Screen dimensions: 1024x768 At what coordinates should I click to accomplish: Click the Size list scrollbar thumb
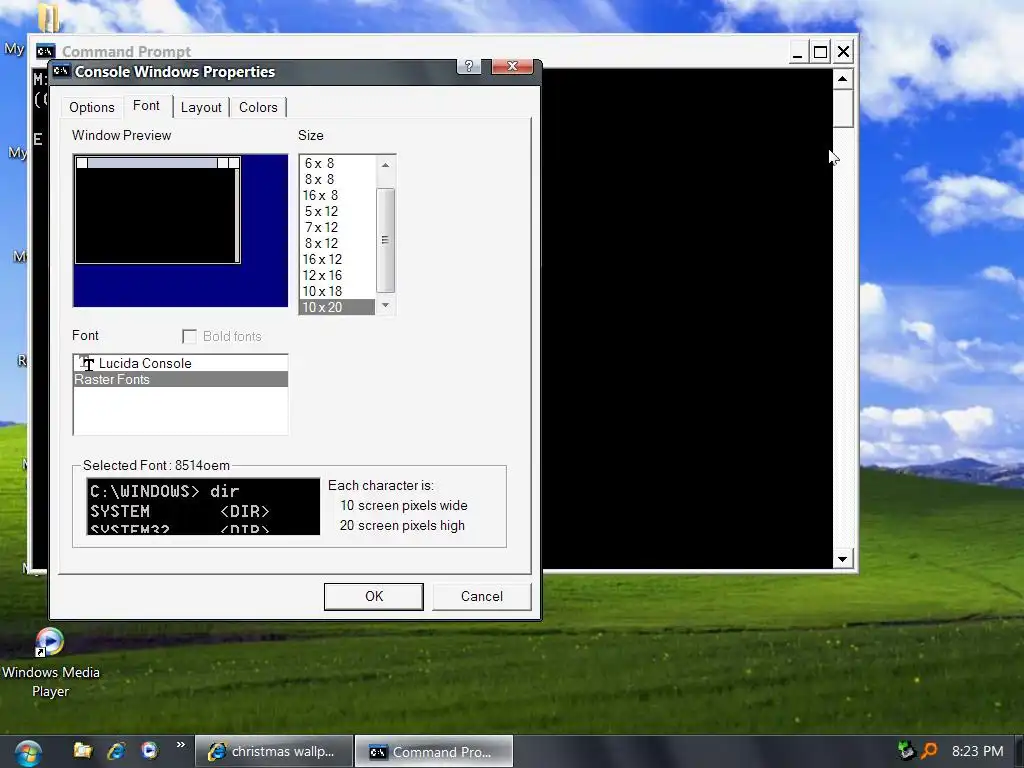[x=385, y=240]
